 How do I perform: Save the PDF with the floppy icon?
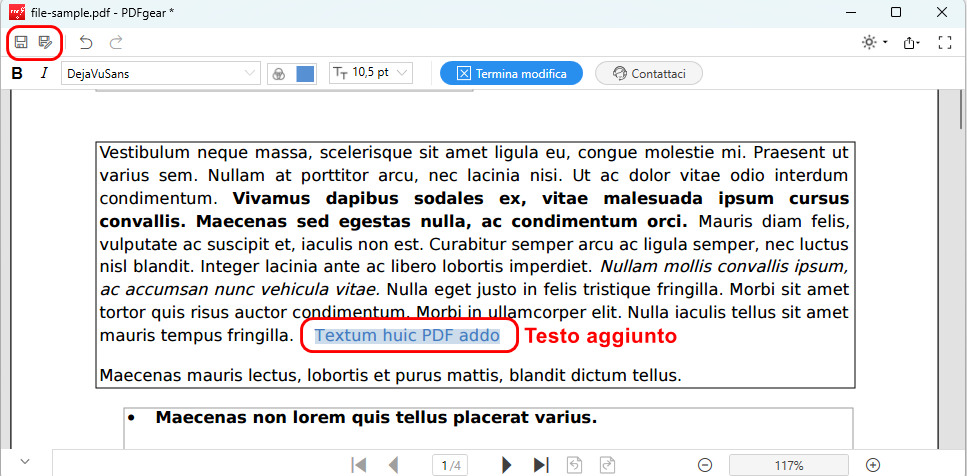(22, 43)
